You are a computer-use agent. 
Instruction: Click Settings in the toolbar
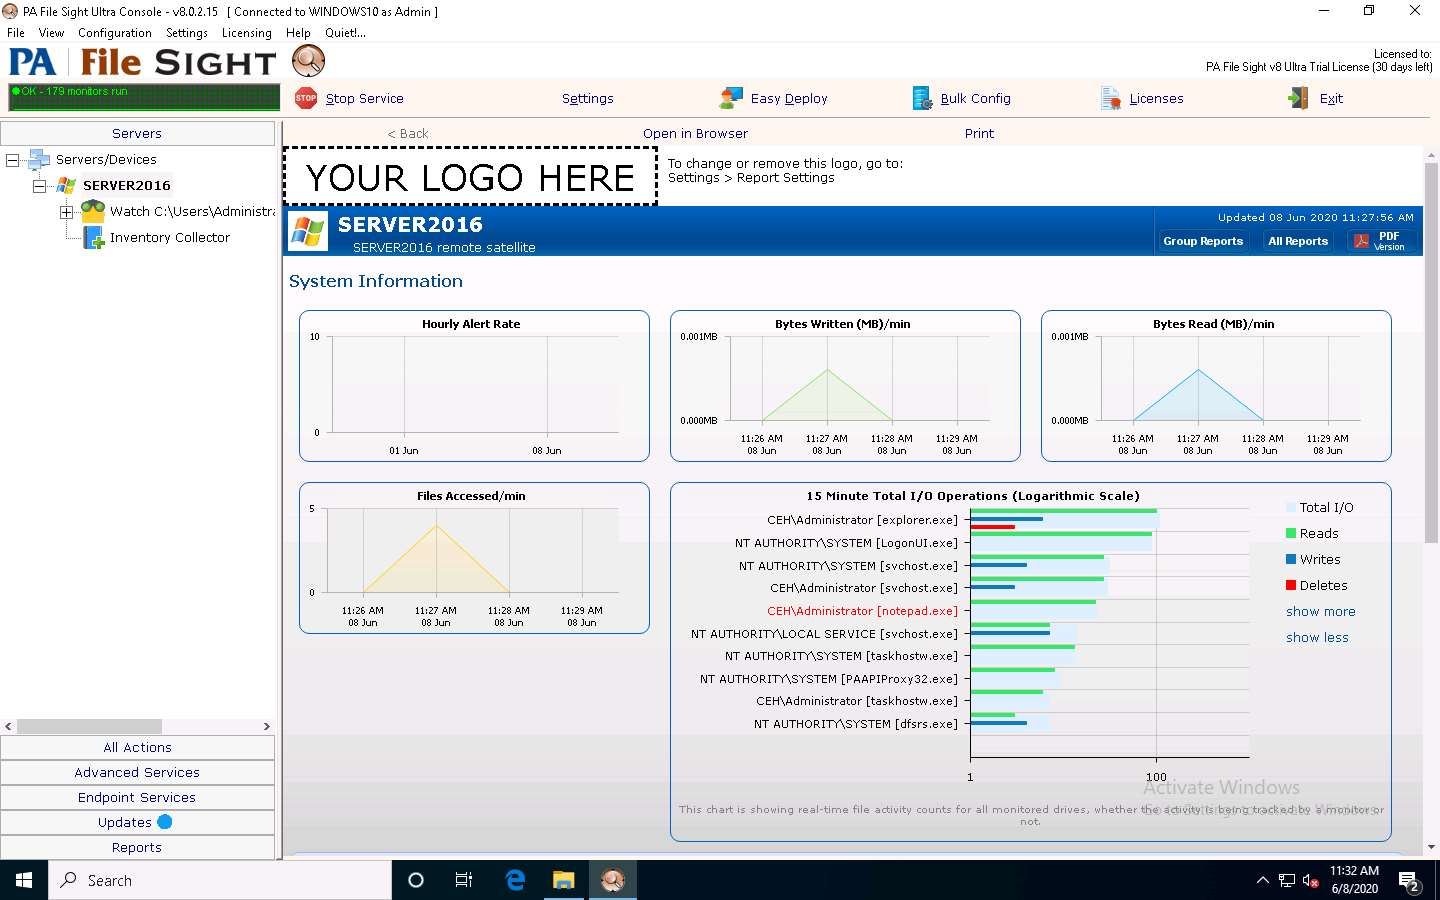587,98
